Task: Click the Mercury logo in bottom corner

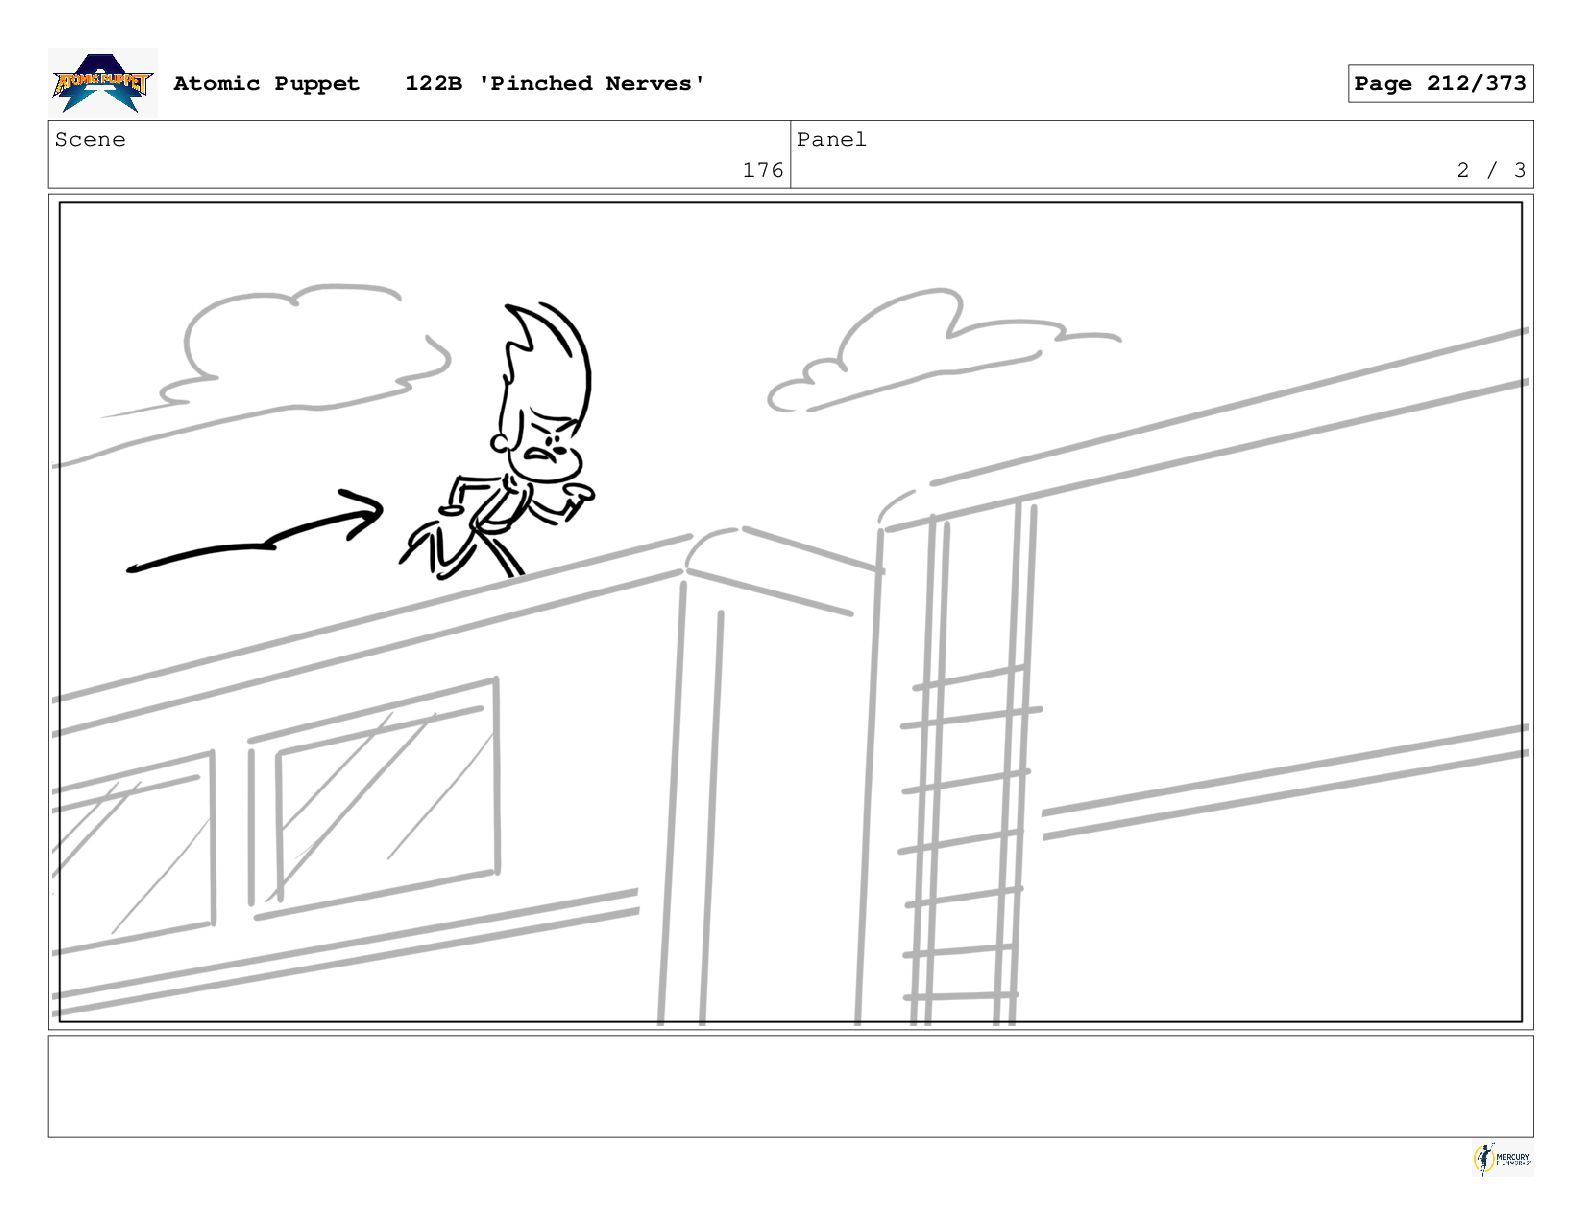Action: coord(1503,1158)
